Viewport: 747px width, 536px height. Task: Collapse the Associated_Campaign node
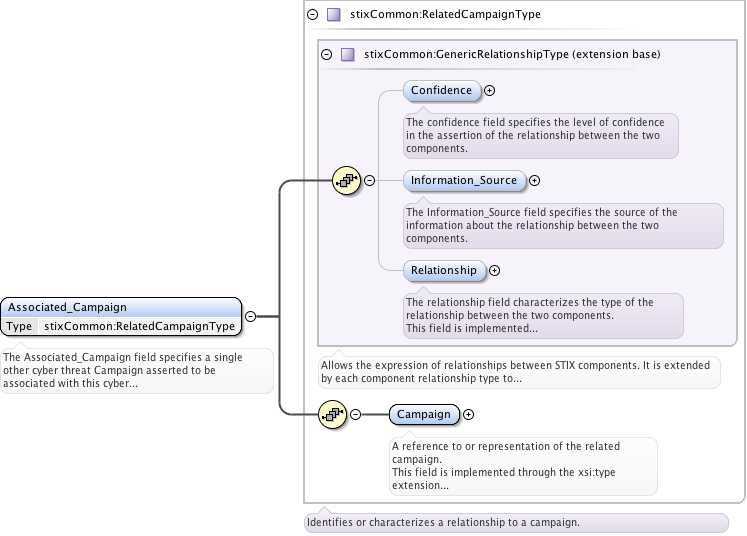click(250, 316)
